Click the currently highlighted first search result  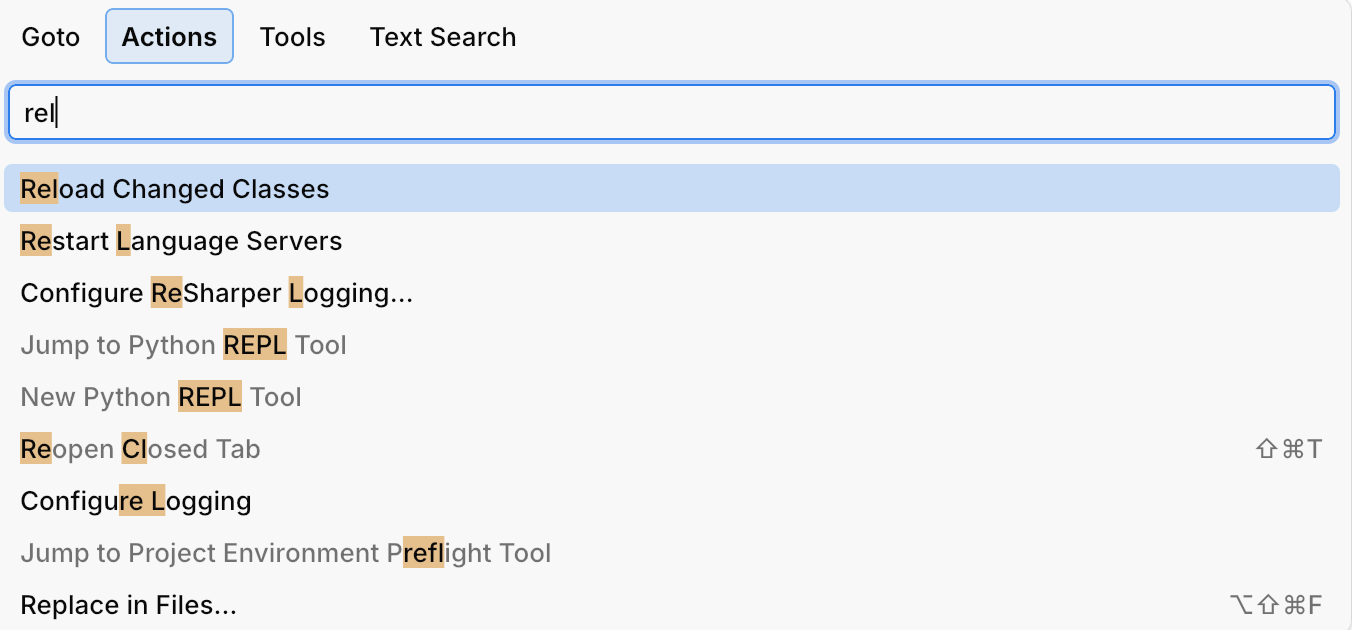coord(173,188)
